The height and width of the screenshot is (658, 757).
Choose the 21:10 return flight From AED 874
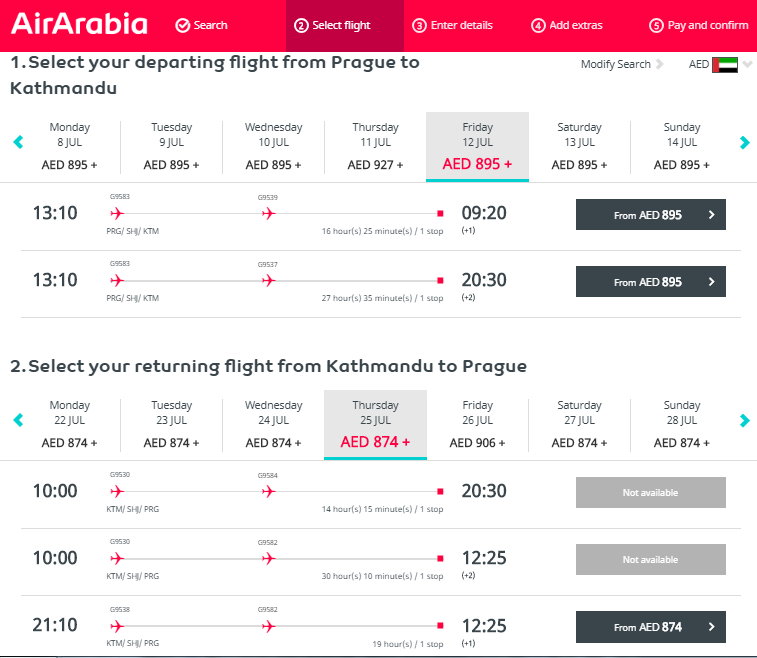click(x=650, y=627)
